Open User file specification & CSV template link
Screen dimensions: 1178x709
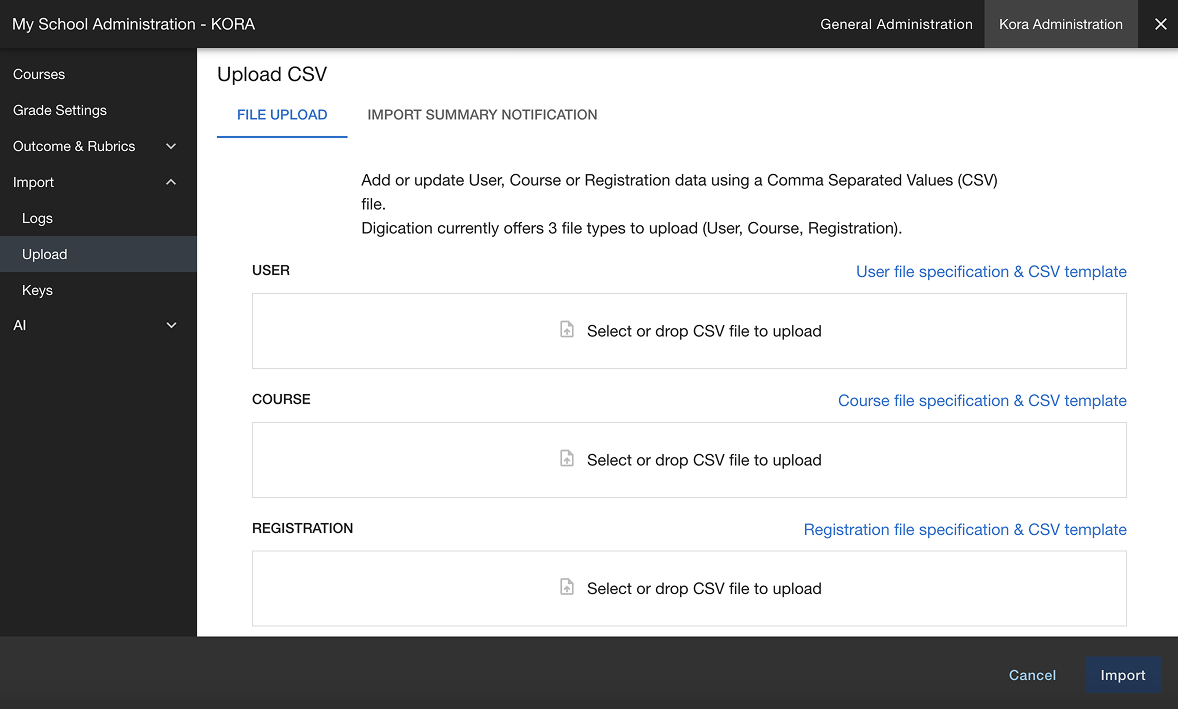991,272
